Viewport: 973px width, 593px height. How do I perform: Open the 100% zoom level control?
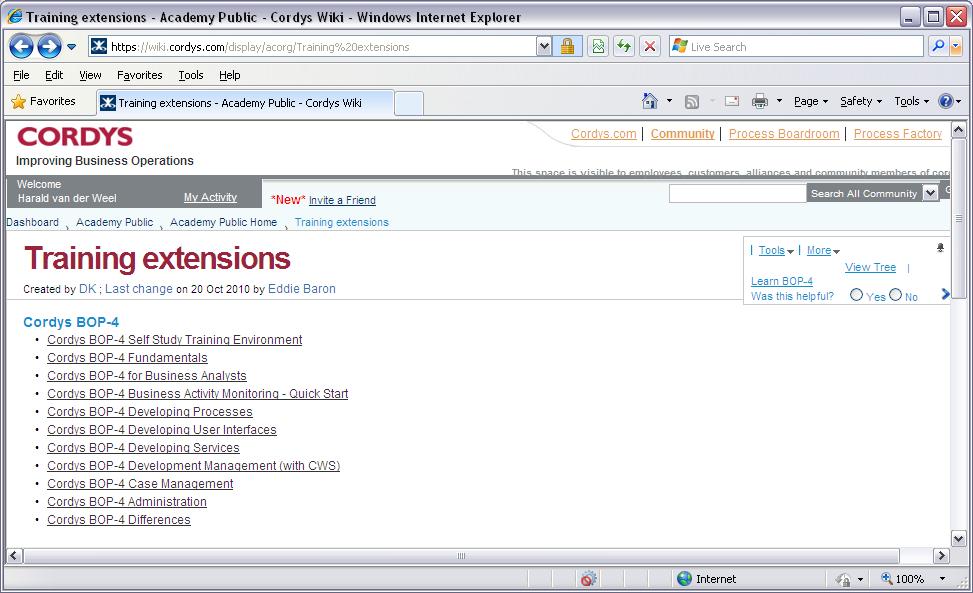tap(915, 579)
